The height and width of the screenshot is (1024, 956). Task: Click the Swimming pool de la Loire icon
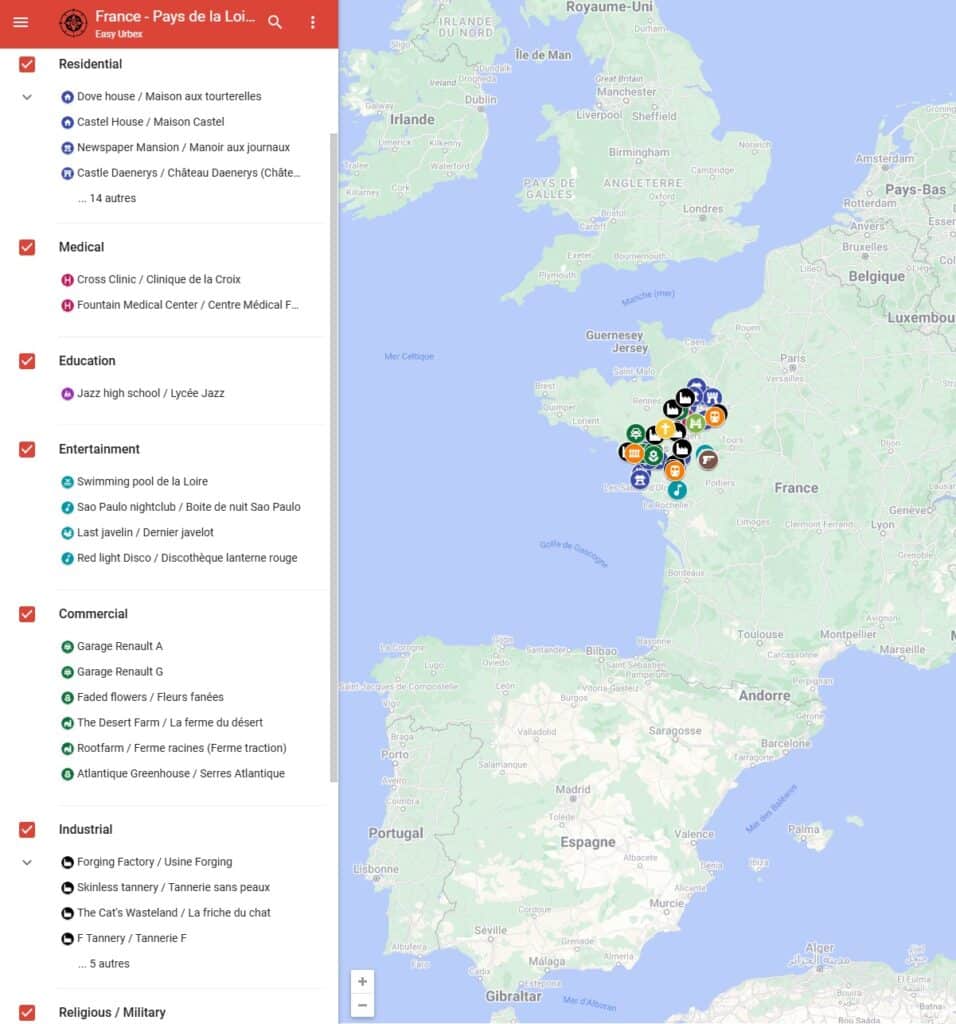click(x=67, y=482)
